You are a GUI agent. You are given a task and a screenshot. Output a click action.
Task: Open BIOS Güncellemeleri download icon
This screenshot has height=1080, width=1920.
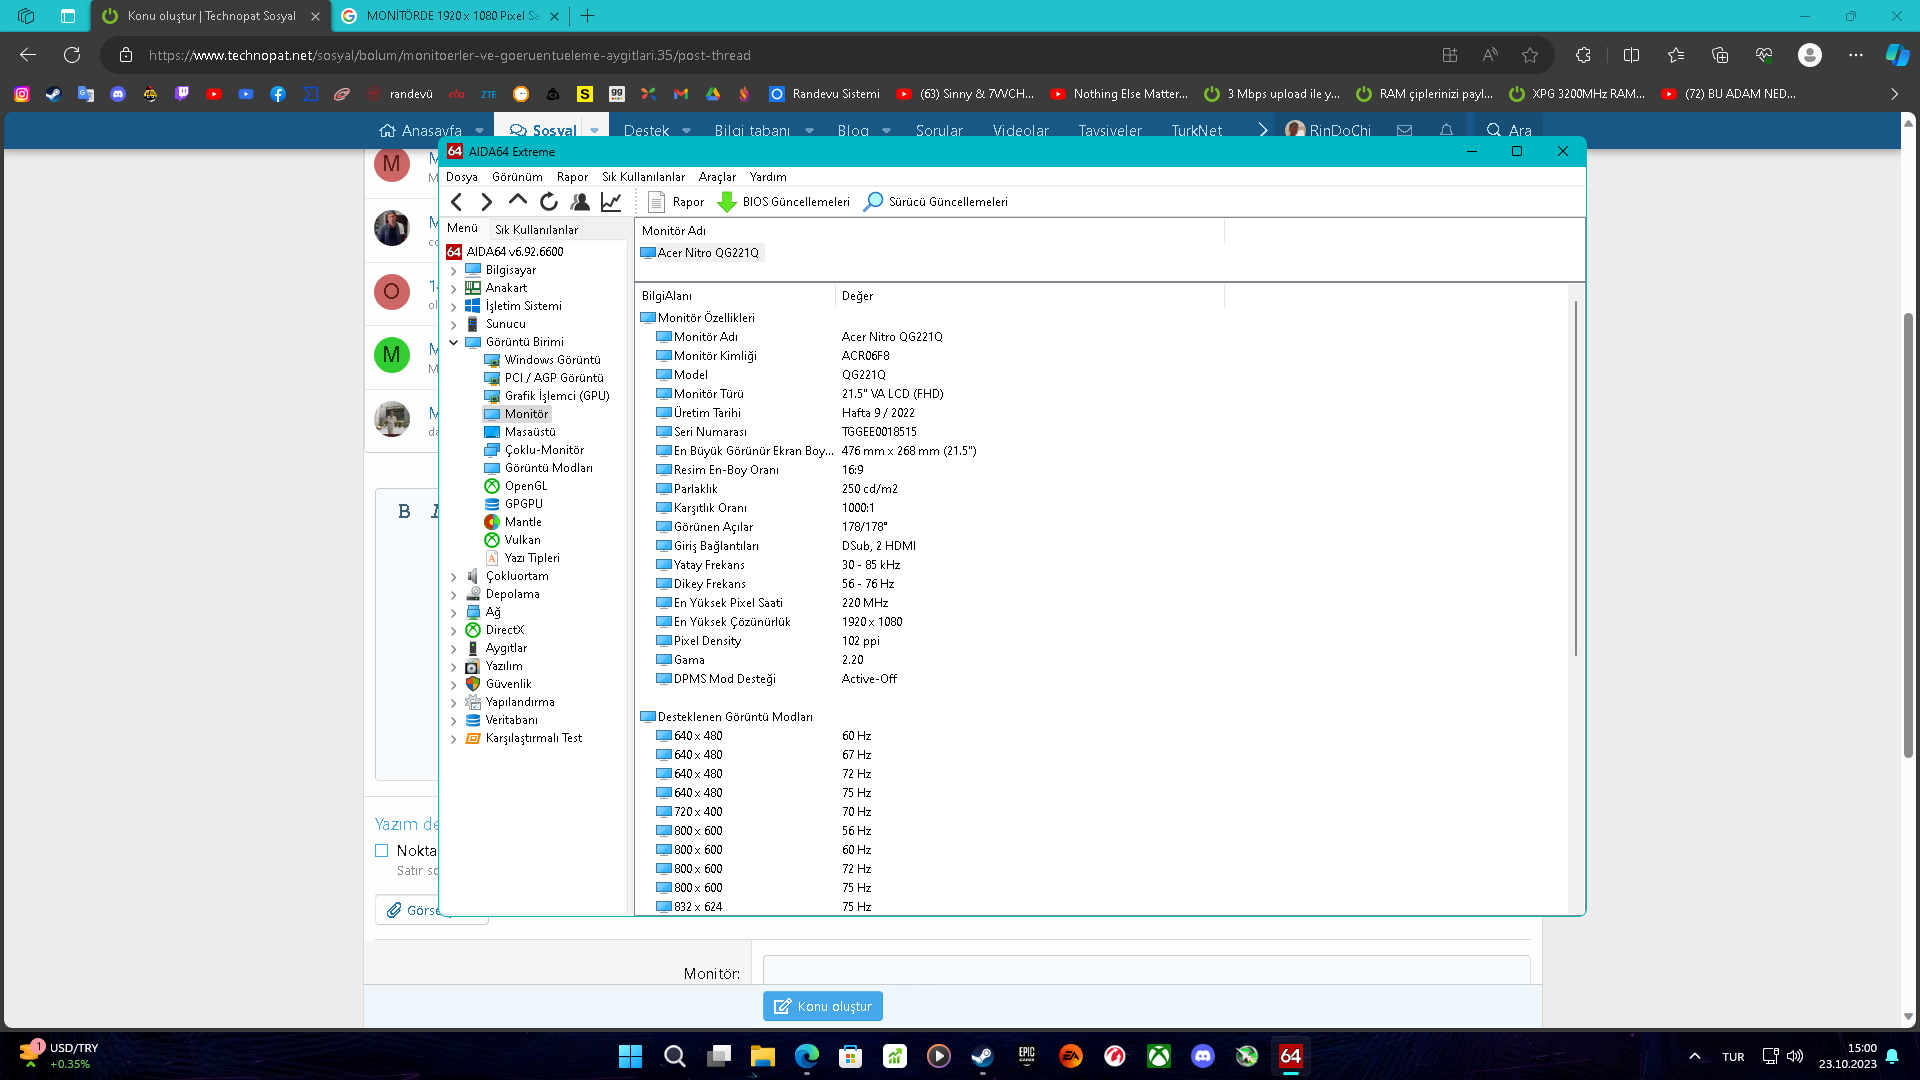[x=727, y=202]
